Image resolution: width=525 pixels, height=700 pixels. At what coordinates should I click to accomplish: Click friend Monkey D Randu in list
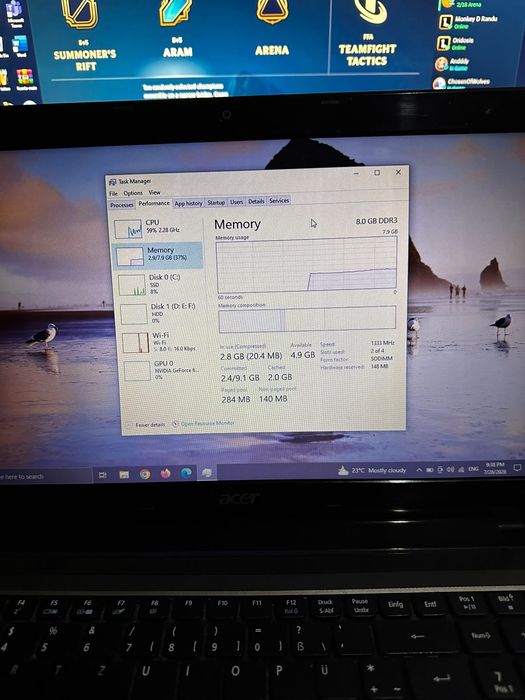coord(469,21)
